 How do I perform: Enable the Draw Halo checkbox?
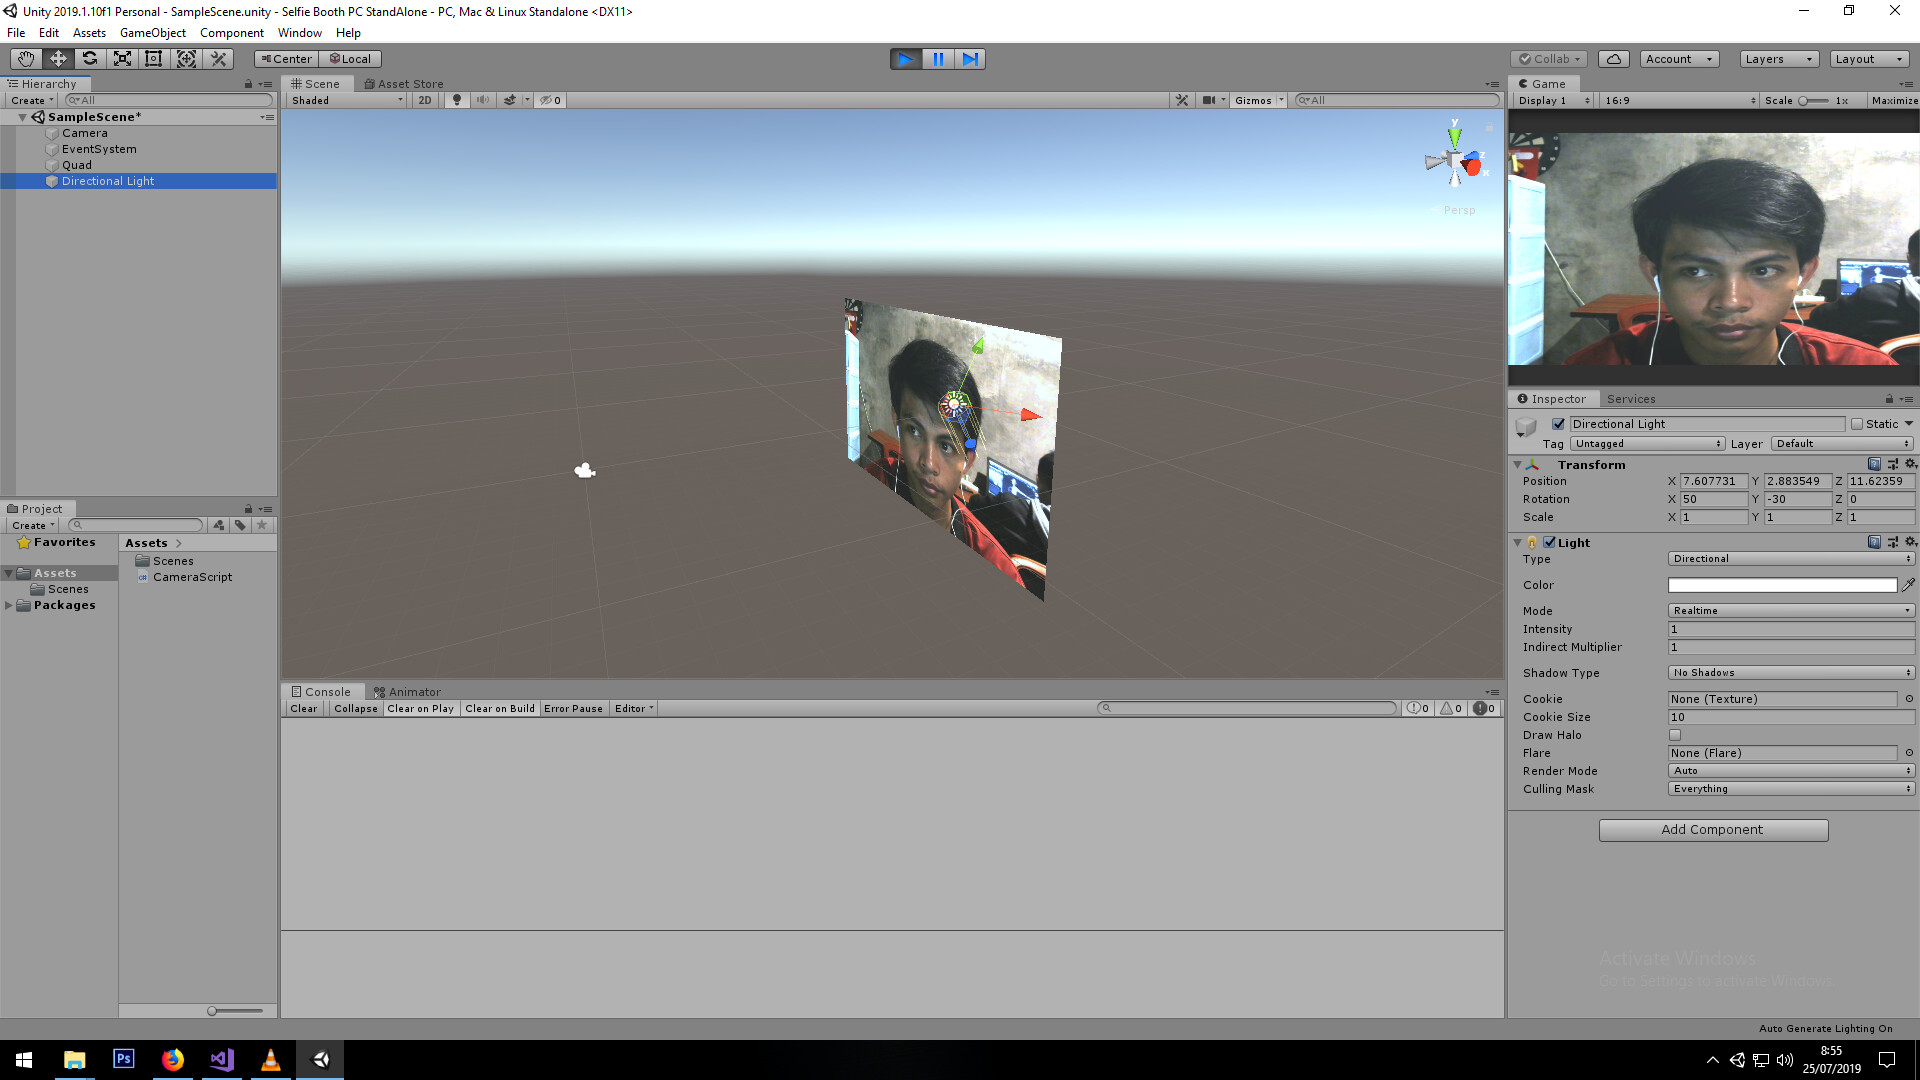[1675, 735]
